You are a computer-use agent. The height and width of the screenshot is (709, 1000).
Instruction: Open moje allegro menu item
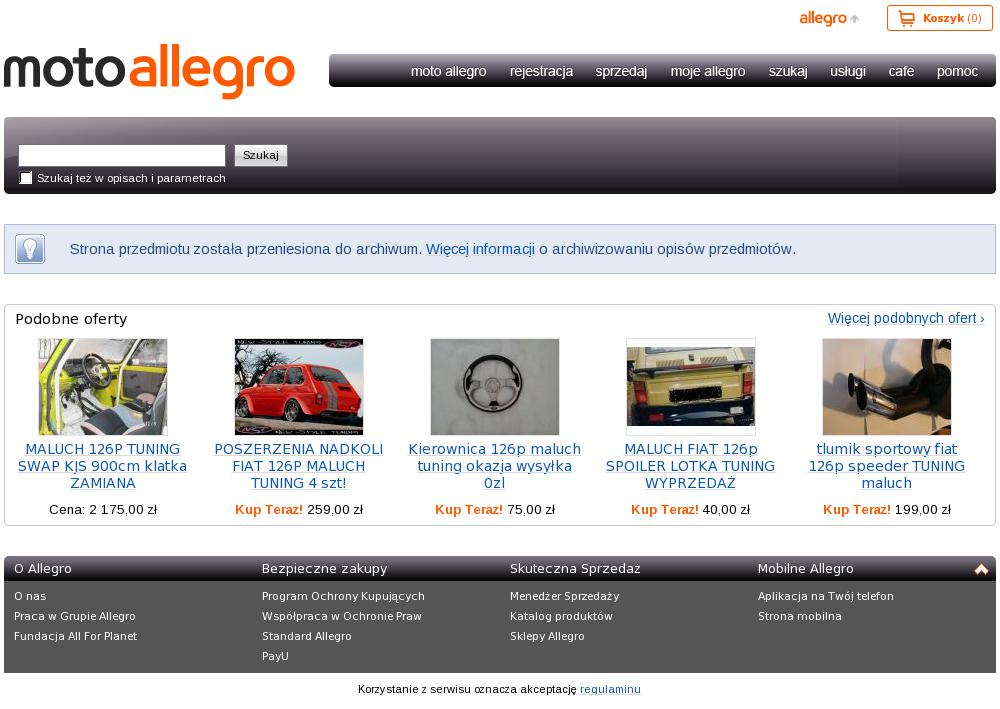tap(708, 71)
